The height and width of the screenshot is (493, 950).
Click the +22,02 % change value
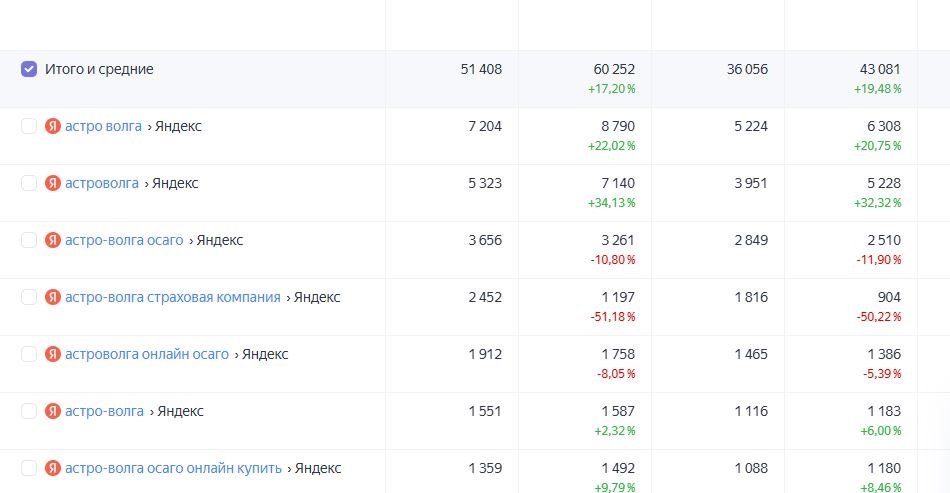tap(611, 145)
